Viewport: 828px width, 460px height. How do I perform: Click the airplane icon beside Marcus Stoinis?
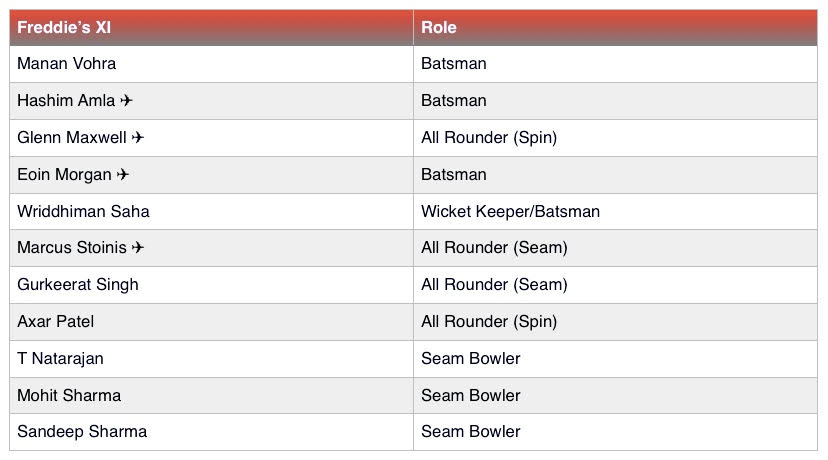point(138,247)
